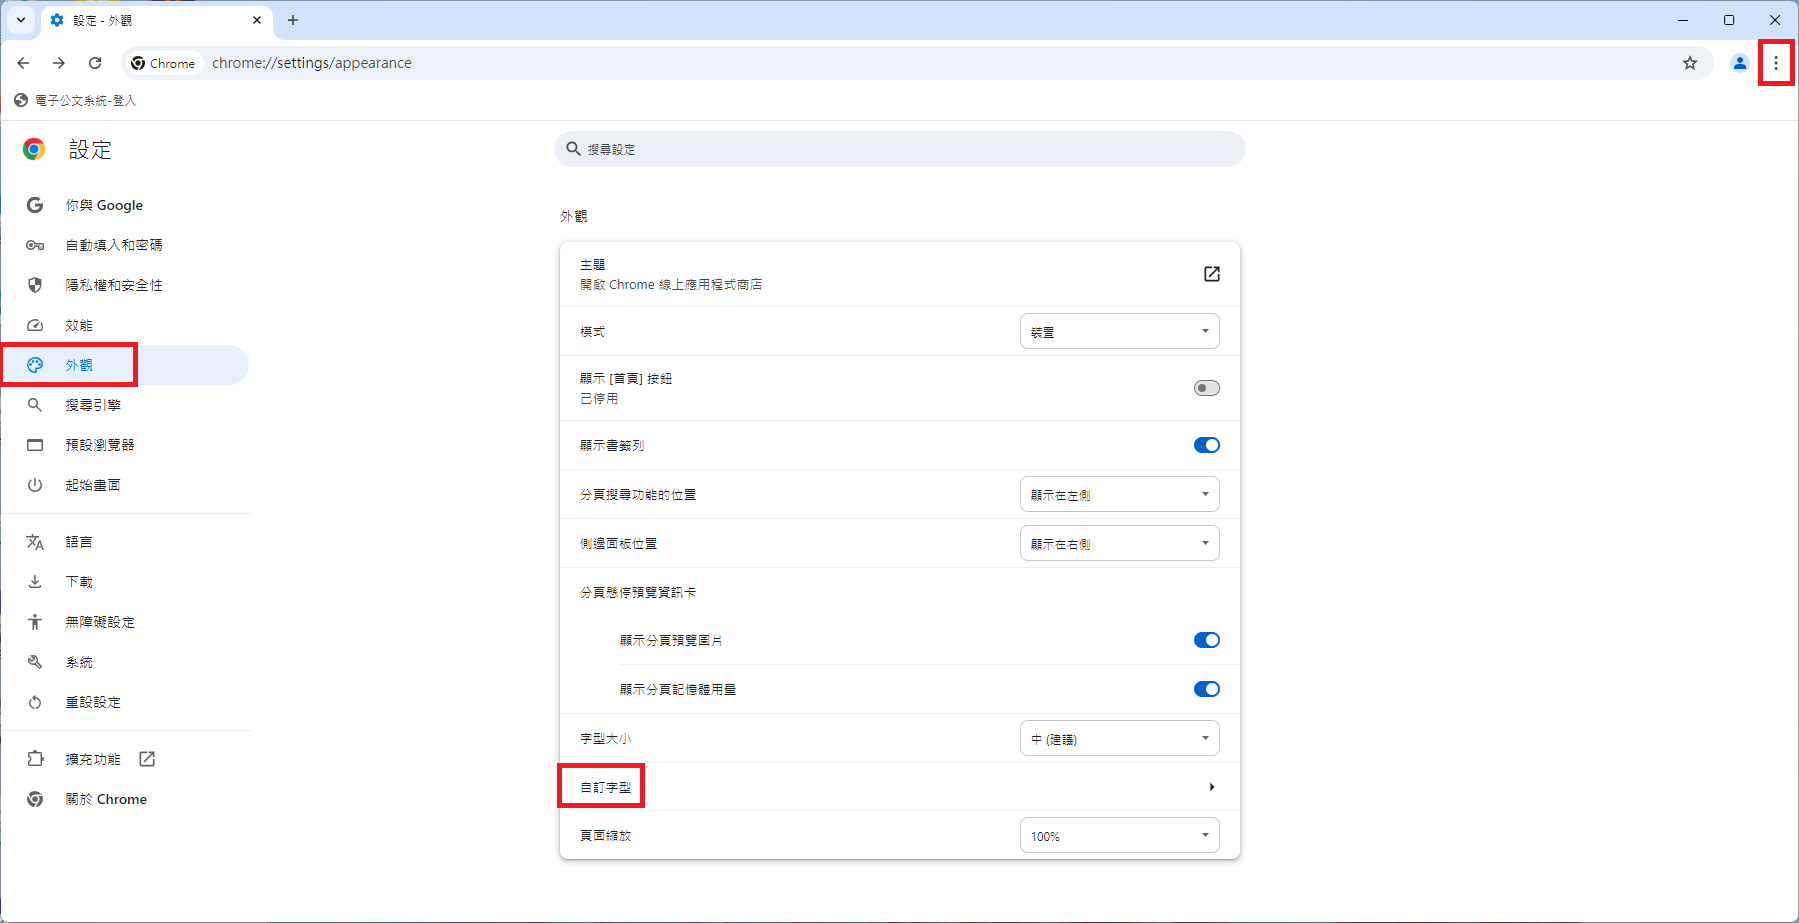Open the 頁面縮放 100% dropdown
Image resolution: width=1799 pixels, height=923 pixels.
[x=1119, y=836]
